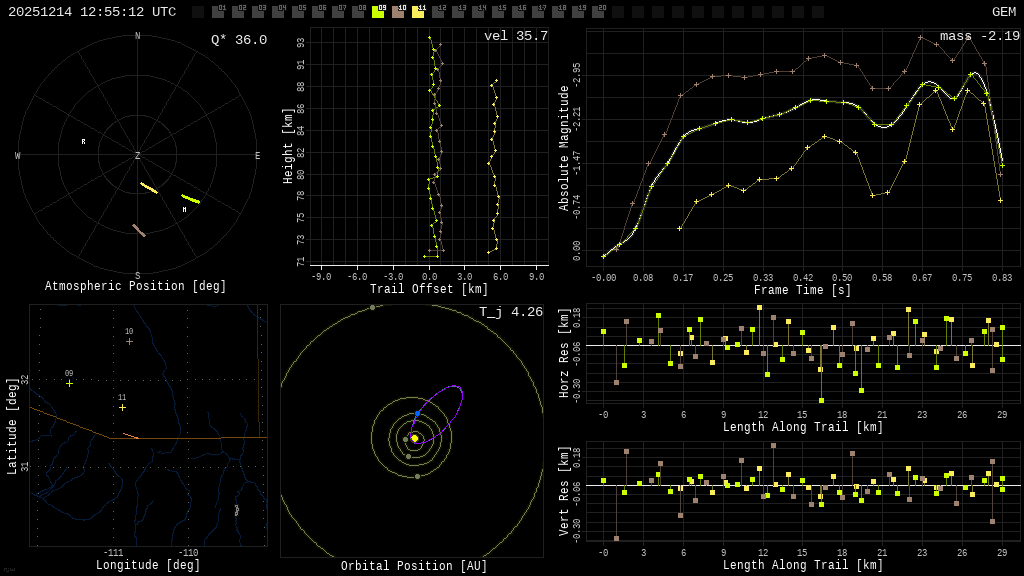Click the R marker in the sky plot
The height and width of the screenshot is (576, 1024).
coord(83,142)
